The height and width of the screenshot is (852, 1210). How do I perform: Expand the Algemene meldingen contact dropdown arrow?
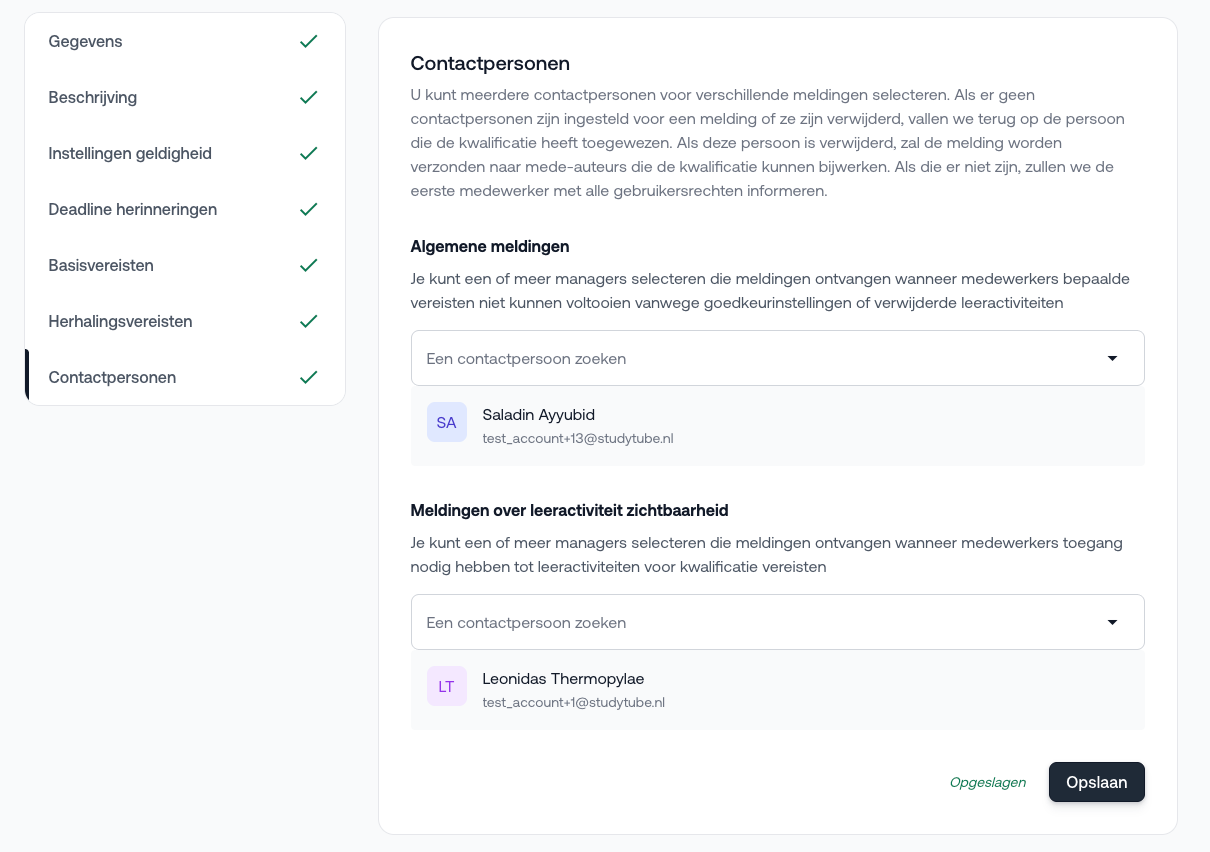click(1112, 358)
